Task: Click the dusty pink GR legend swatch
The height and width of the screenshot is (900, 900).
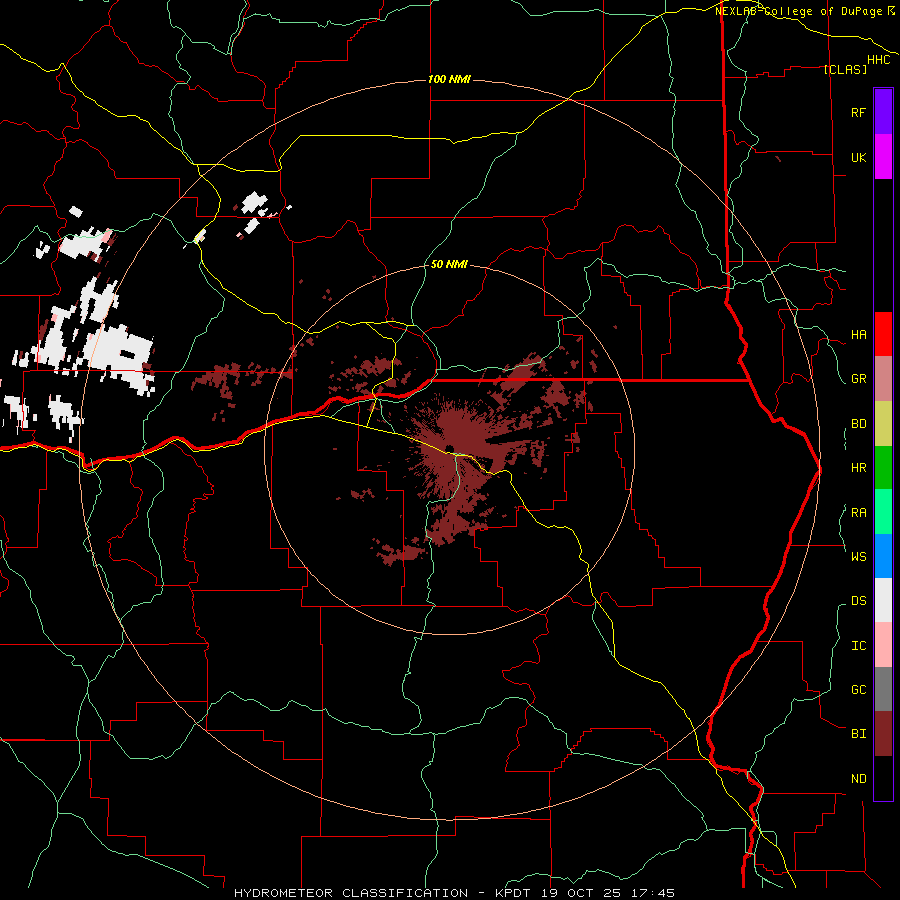Action: coord(883,379)
